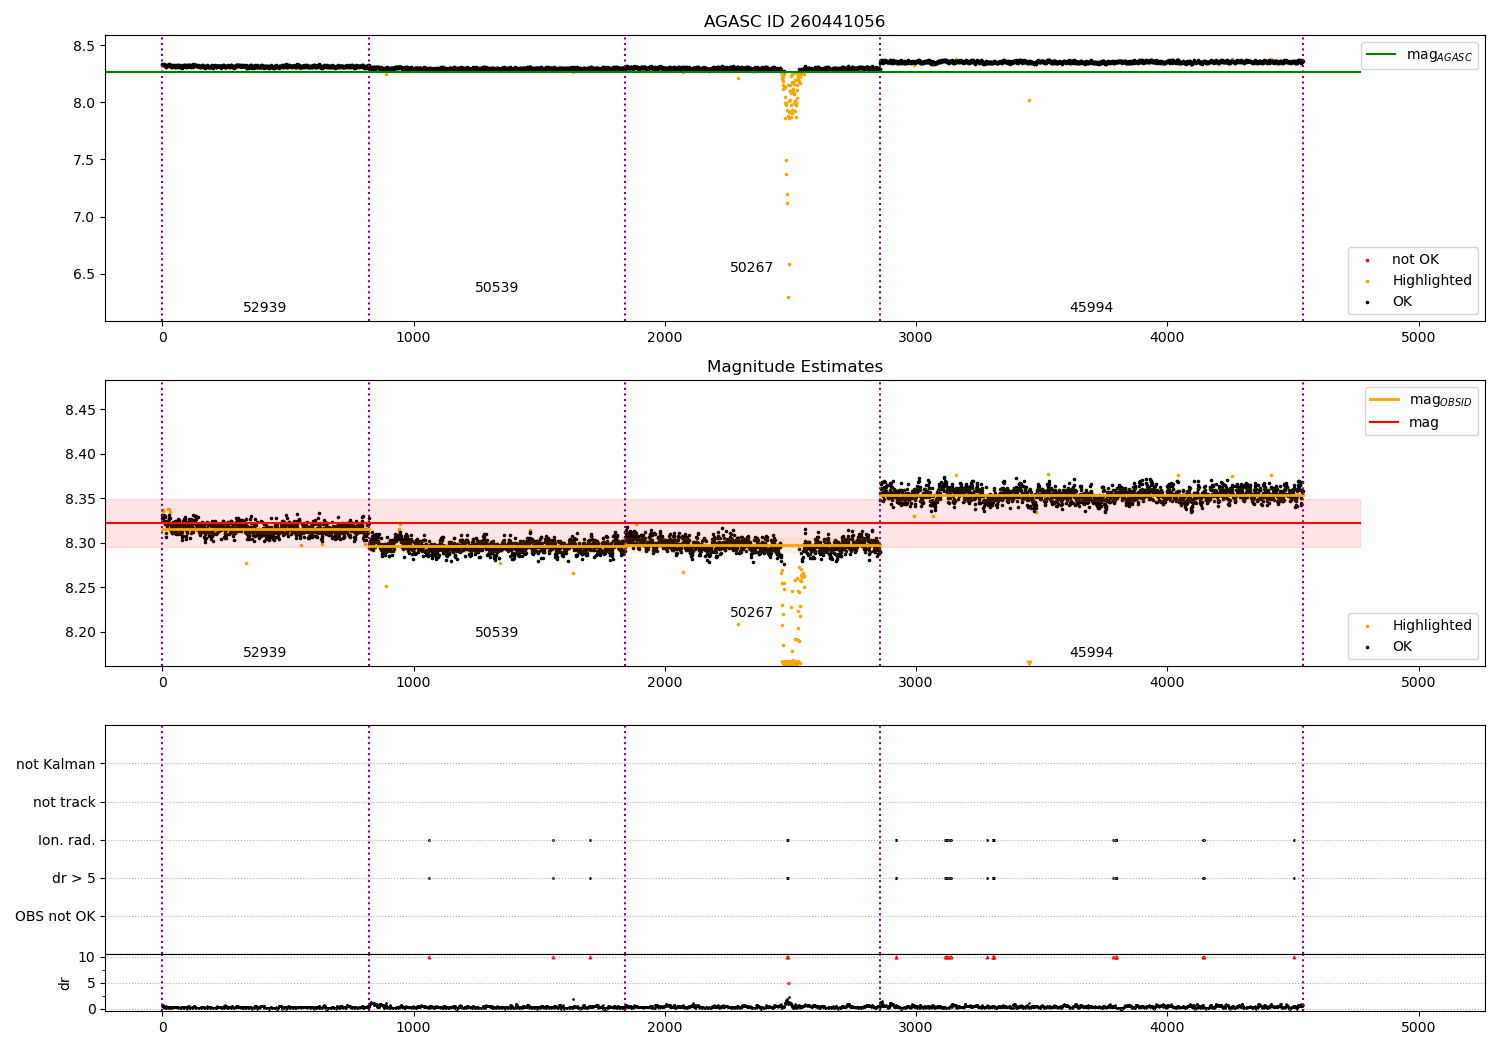Viewport: 1500px width, 1050px height.
Task: Click x-axis tick 2000 under Magnitude Estimates plot
Action: pyautogui.click(x=664, y=682)
